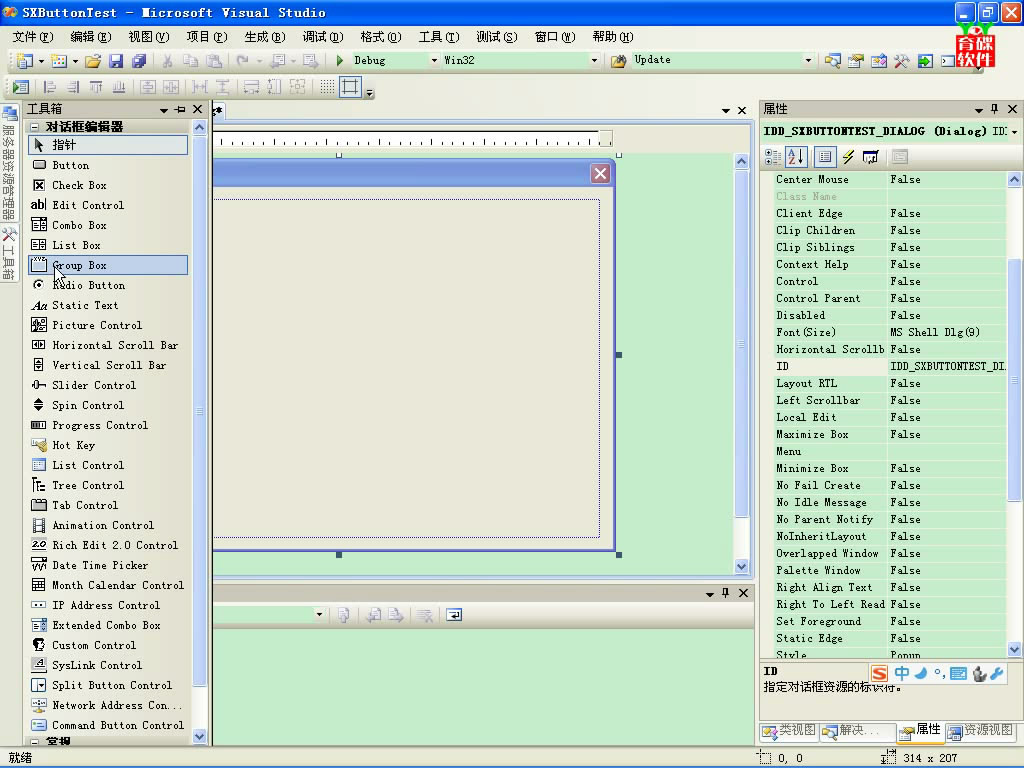Toggle Categorized view in Properties panel

773,157
